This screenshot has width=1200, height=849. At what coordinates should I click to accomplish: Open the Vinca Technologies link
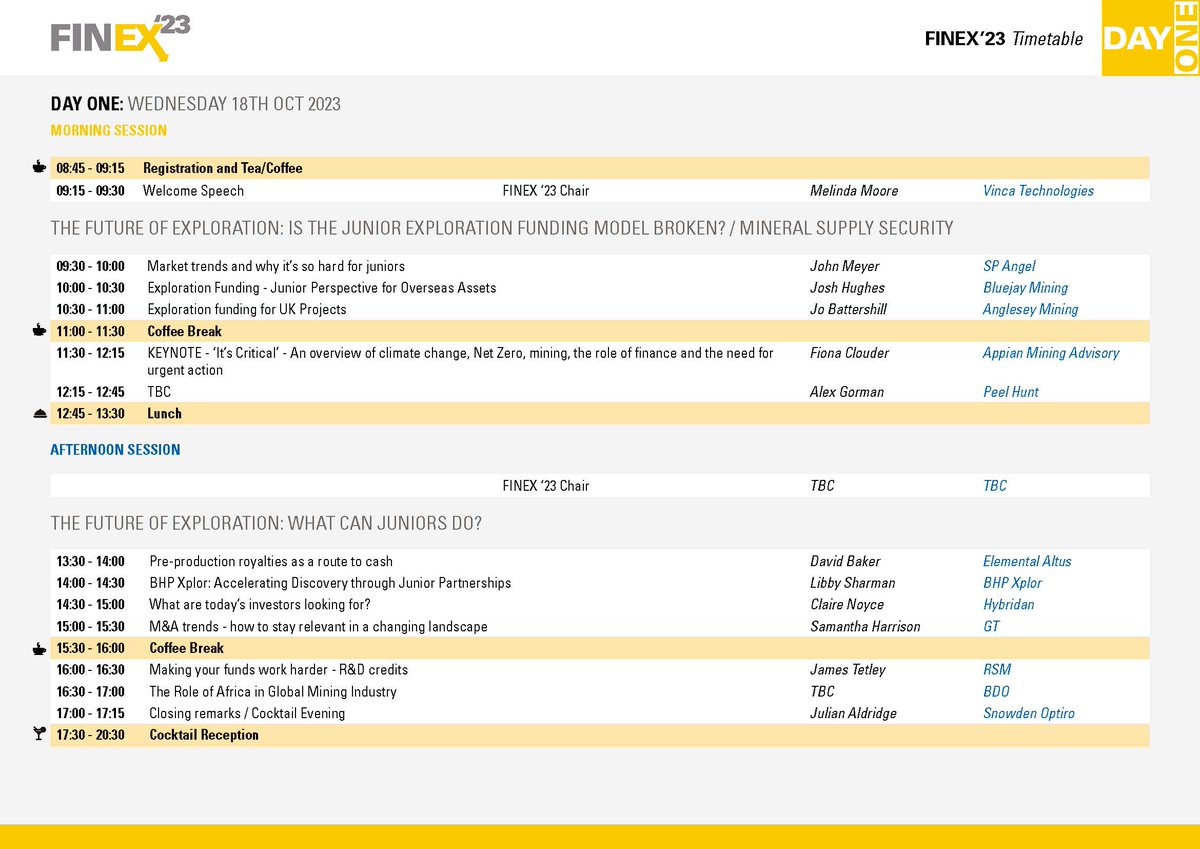pyautogui.click(x=1038, y=191)
